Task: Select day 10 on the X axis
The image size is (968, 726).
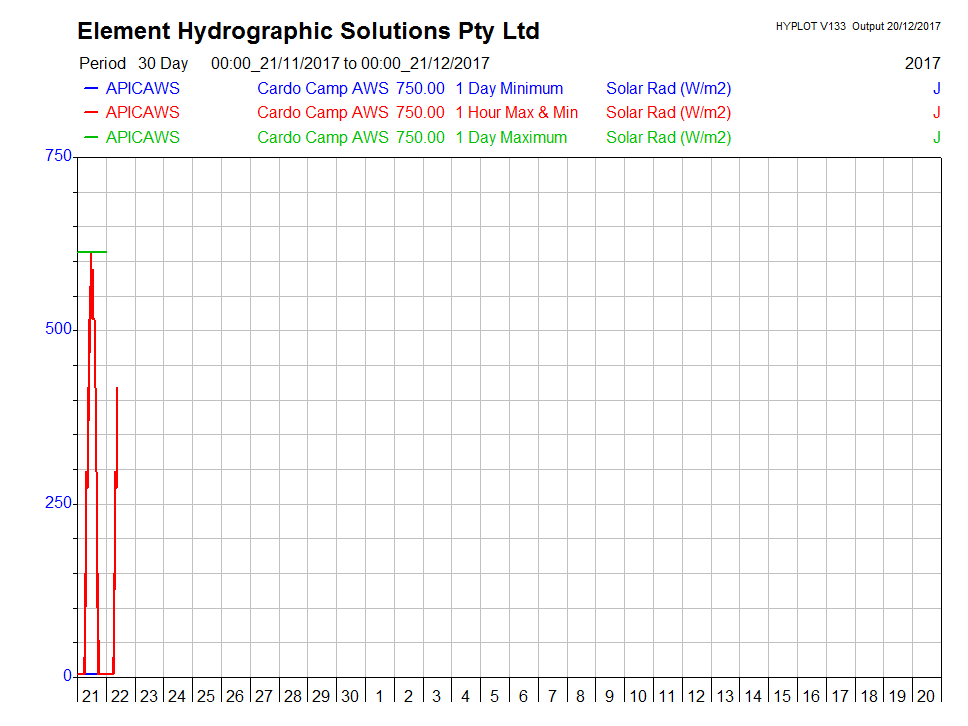Action: point(638,696)
